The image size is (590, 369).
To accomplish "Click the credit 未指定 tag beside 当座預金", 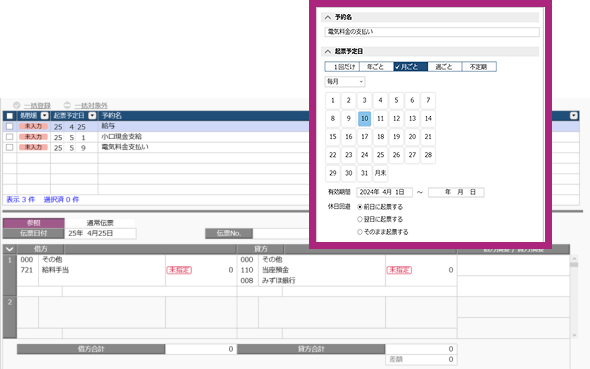I will pos(399,270).
